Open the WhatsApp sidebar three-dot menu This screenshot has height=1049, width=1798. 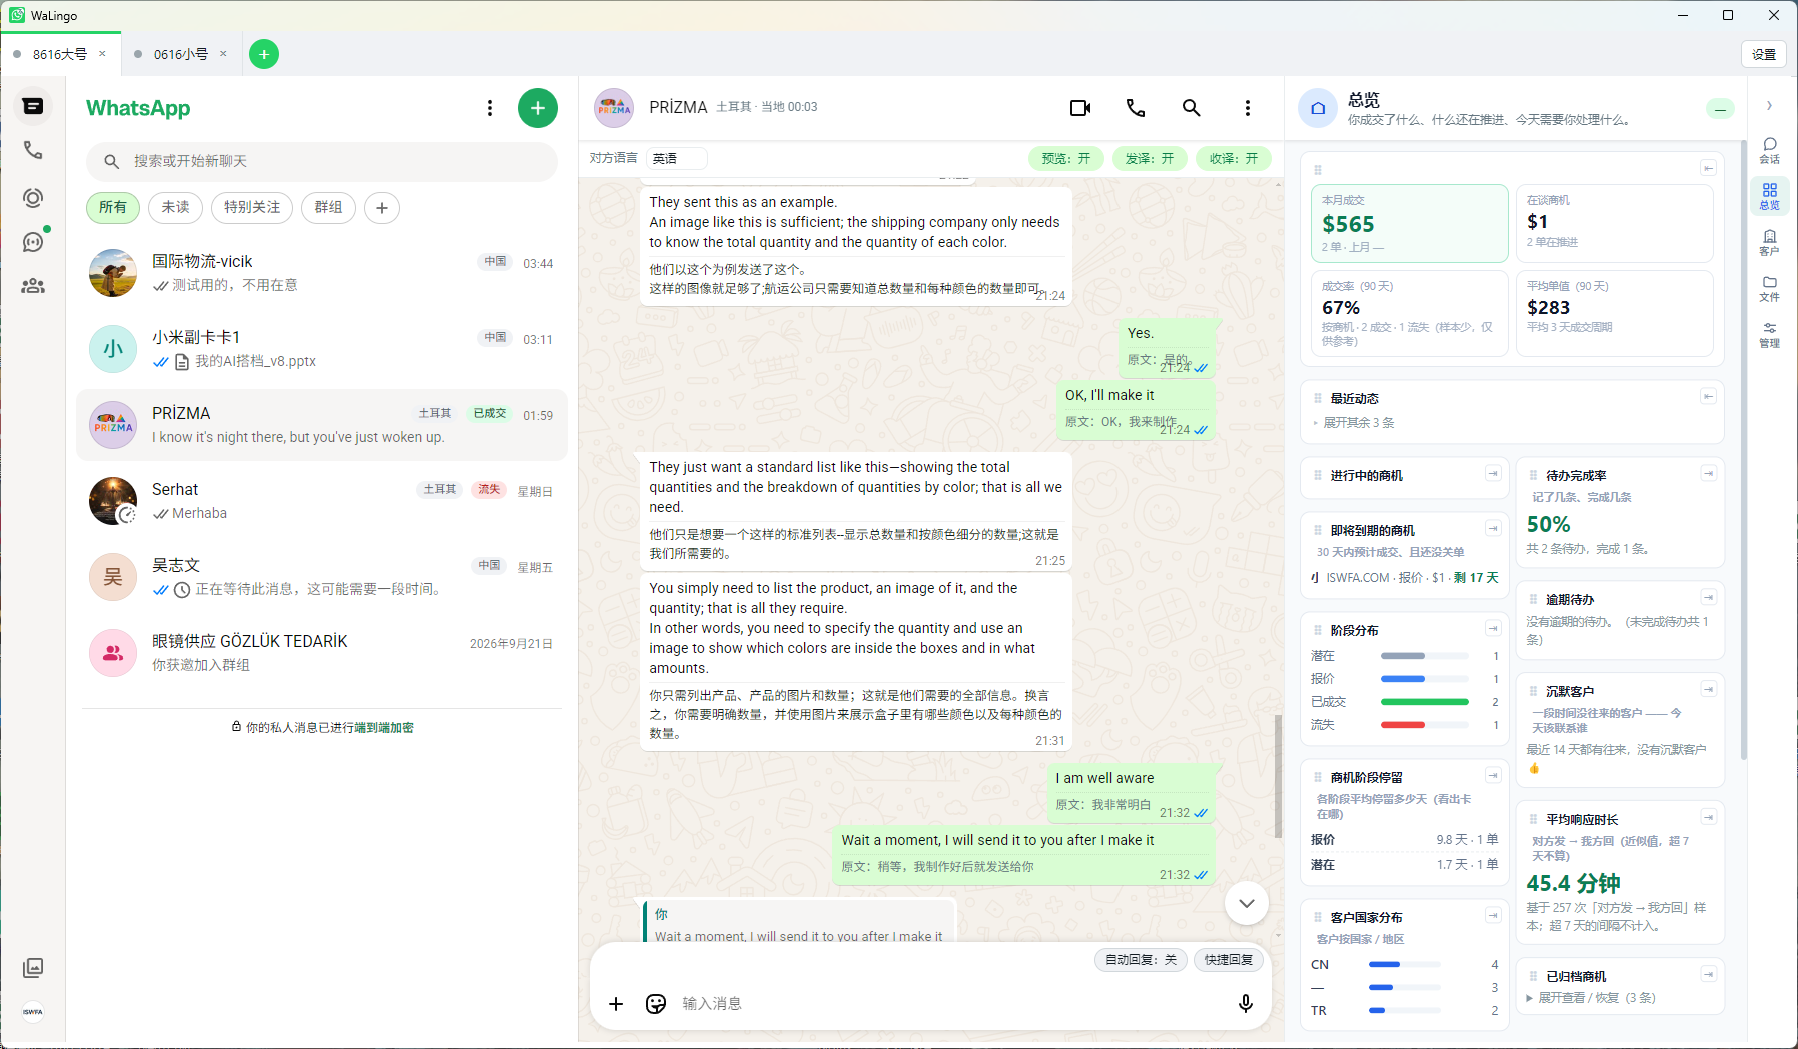[489, 108]
